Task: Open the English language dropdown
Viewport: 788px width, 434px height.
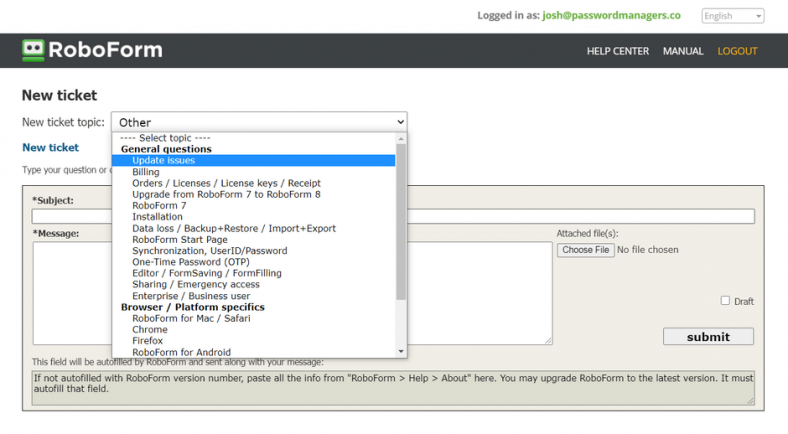Action: tap(732, 16)
